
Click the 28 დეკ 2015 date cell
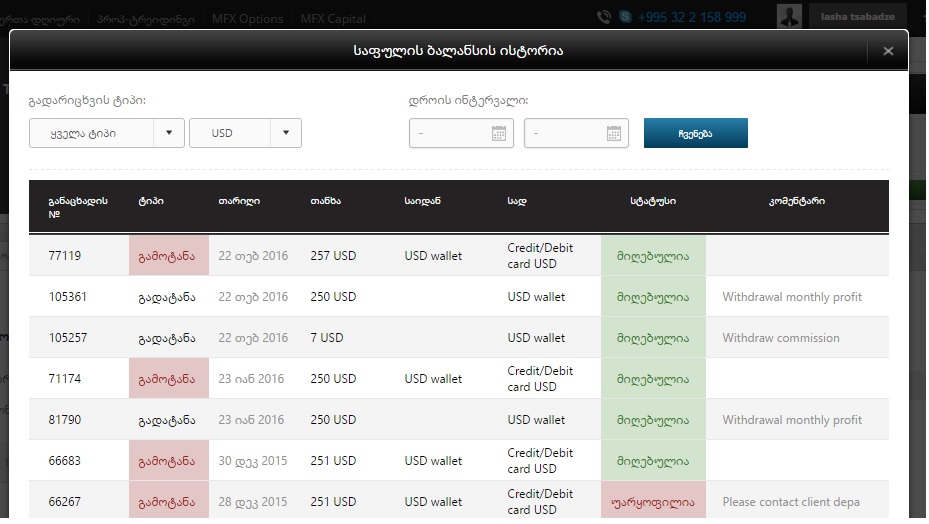pos(252,501)
